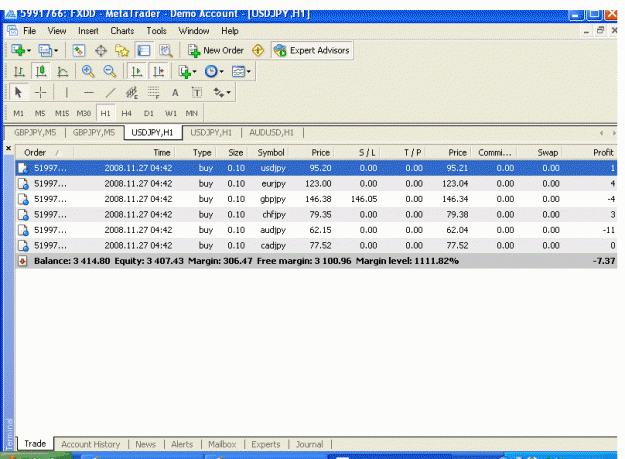Set timeframe to H4
This screenshot has height=459, width=625.
coord(126,114)
